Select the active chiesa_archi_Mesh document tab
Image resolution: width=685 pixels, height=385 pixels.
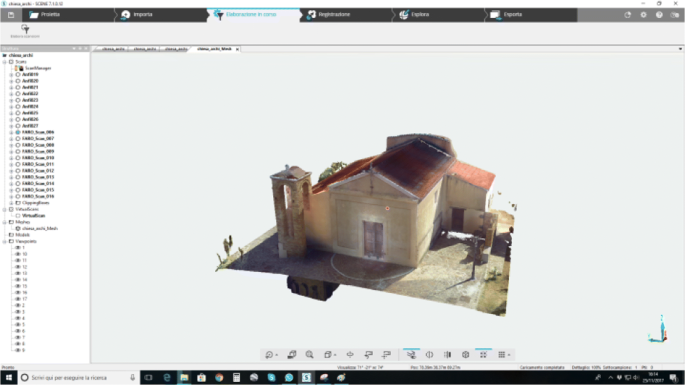214,49
